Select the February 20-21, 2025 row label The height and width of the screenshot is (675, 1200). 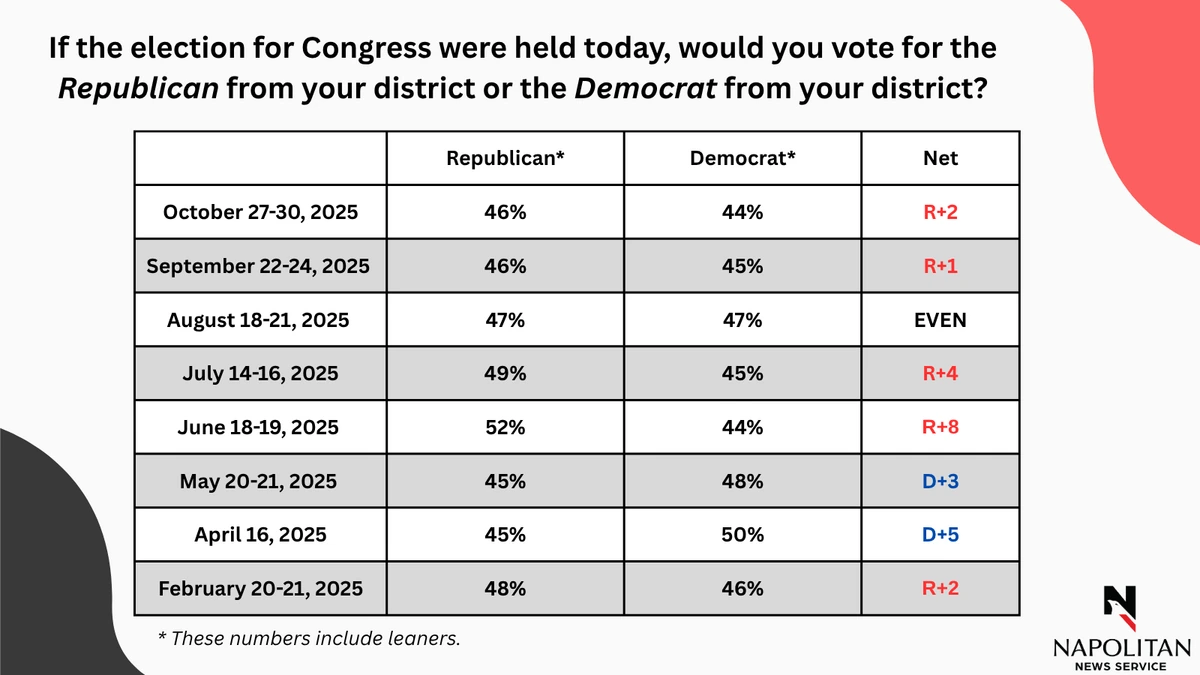click(x=259, y=589)
